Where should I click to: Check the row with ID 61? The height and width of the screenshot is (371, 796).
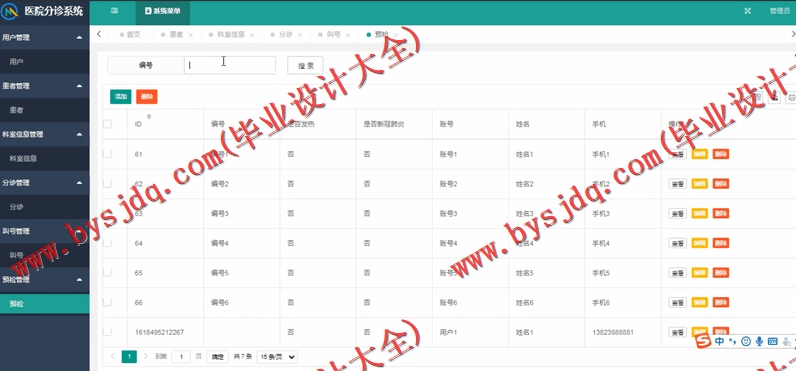click(107, 154)
